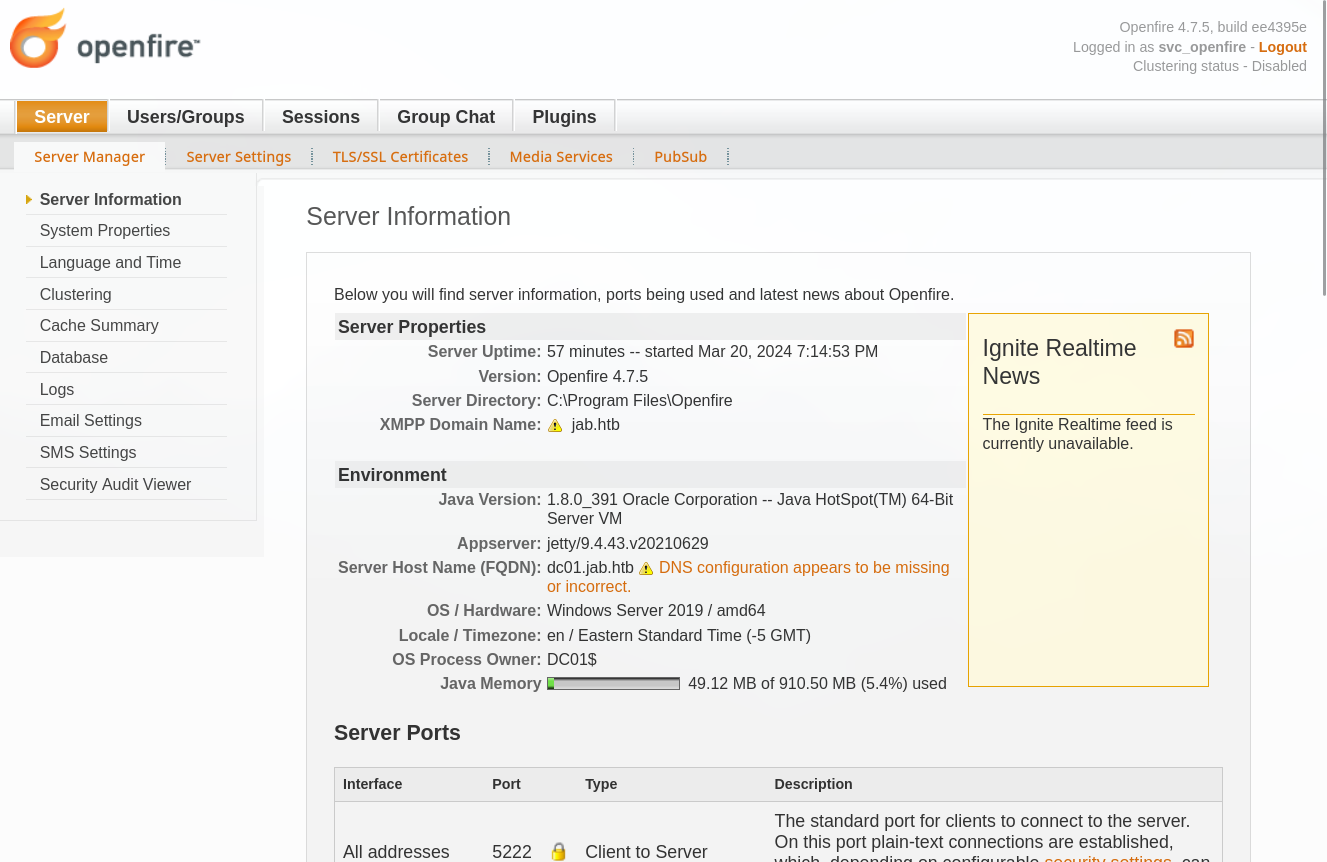Click warning icon beside XMPP Domain Name

(555, 425)
